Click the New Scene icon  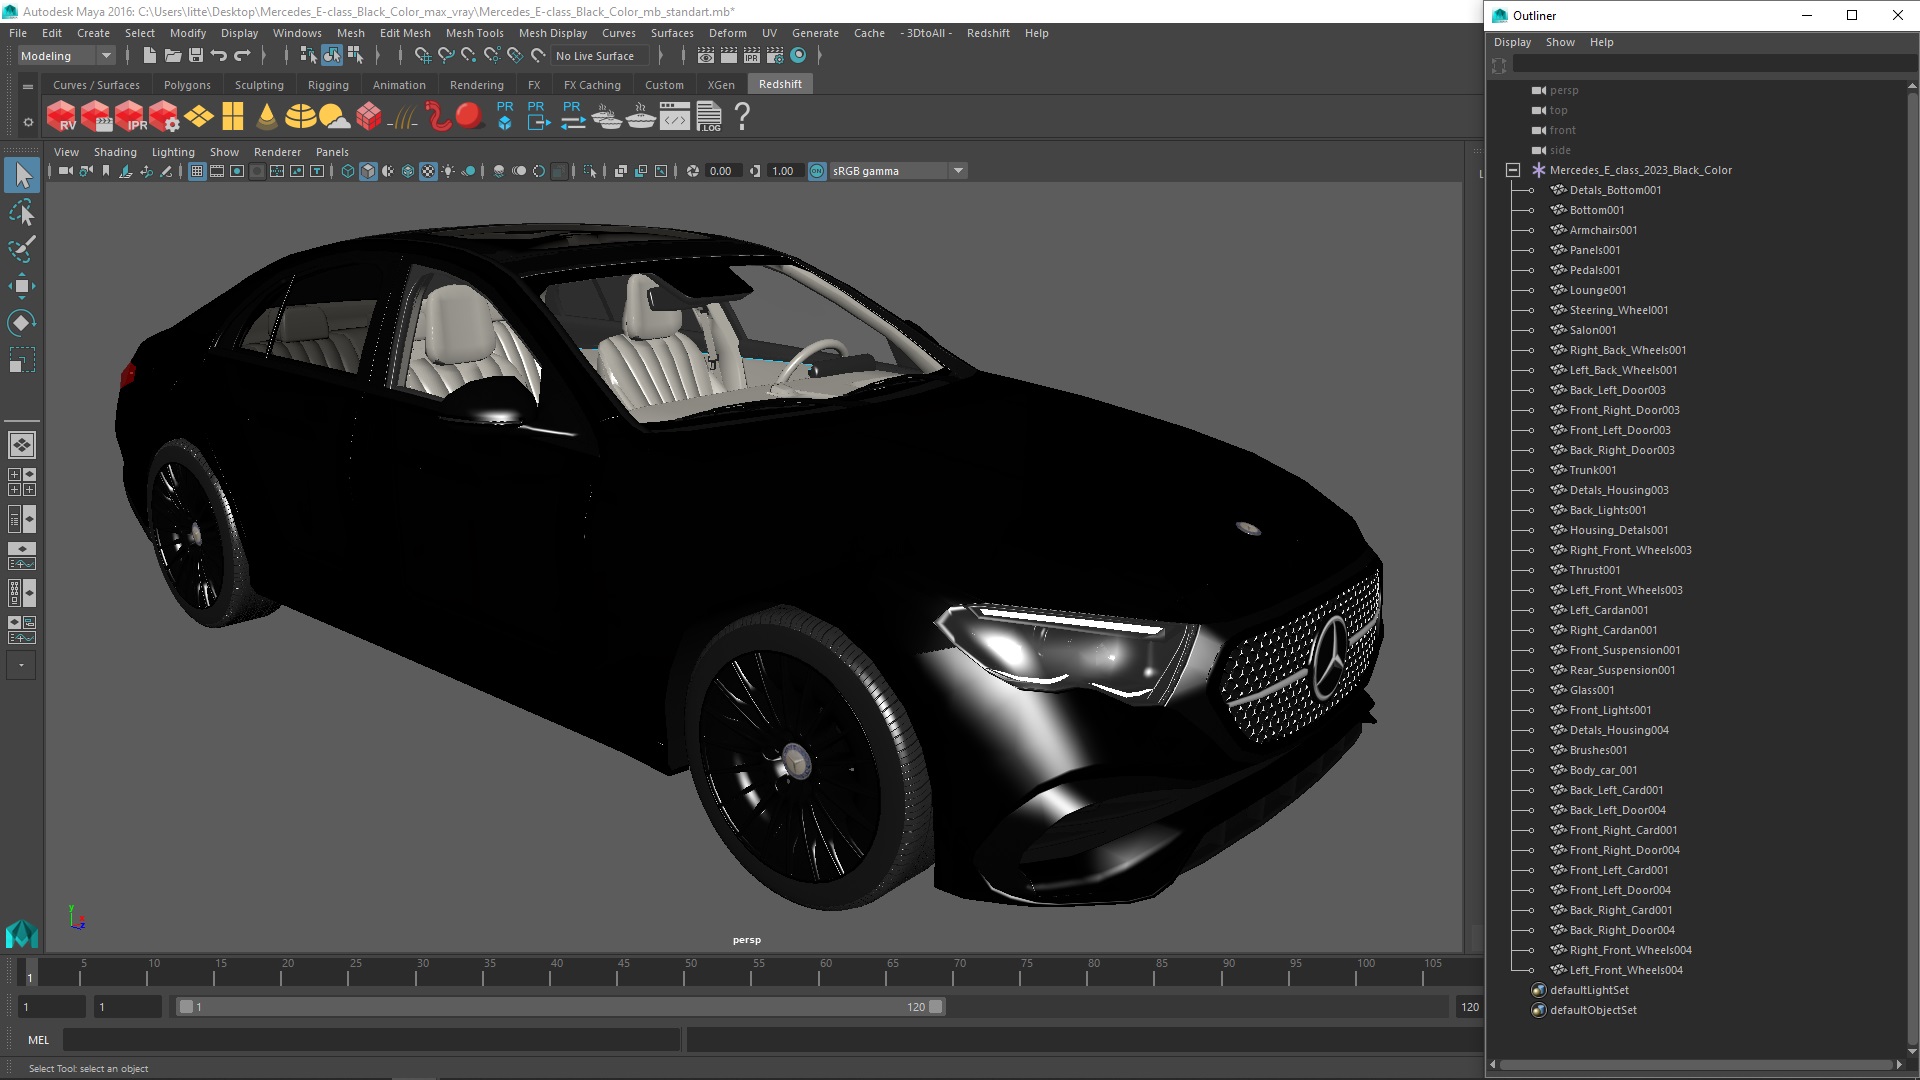click(149, 56)
